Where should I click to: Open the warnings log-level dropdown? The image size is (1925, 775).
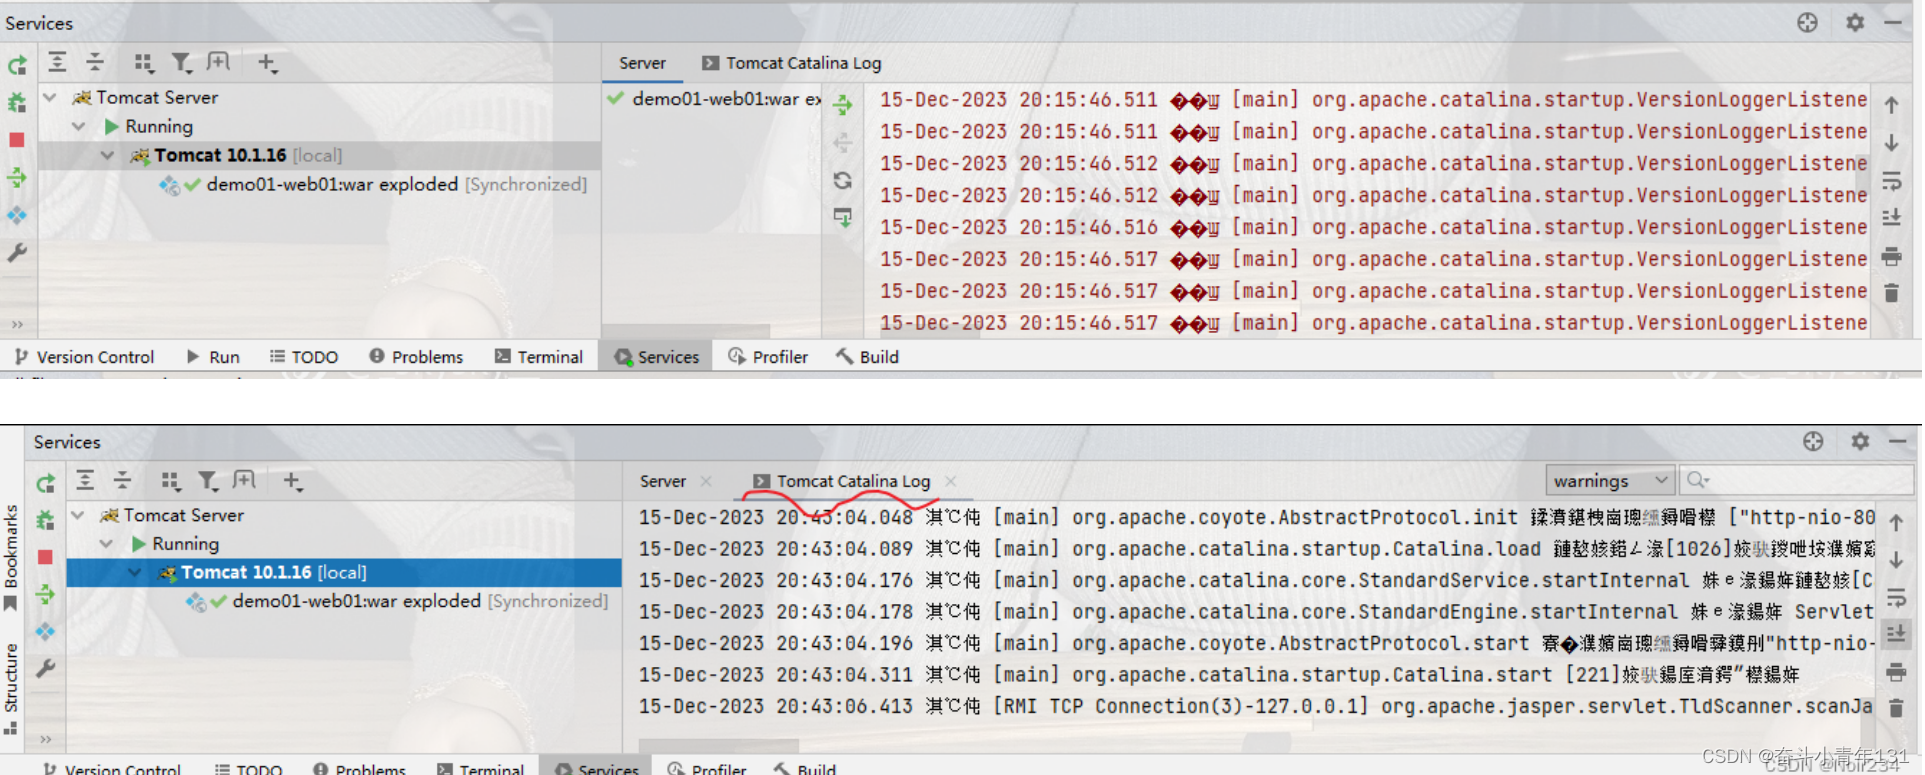tap(1610, 481)
